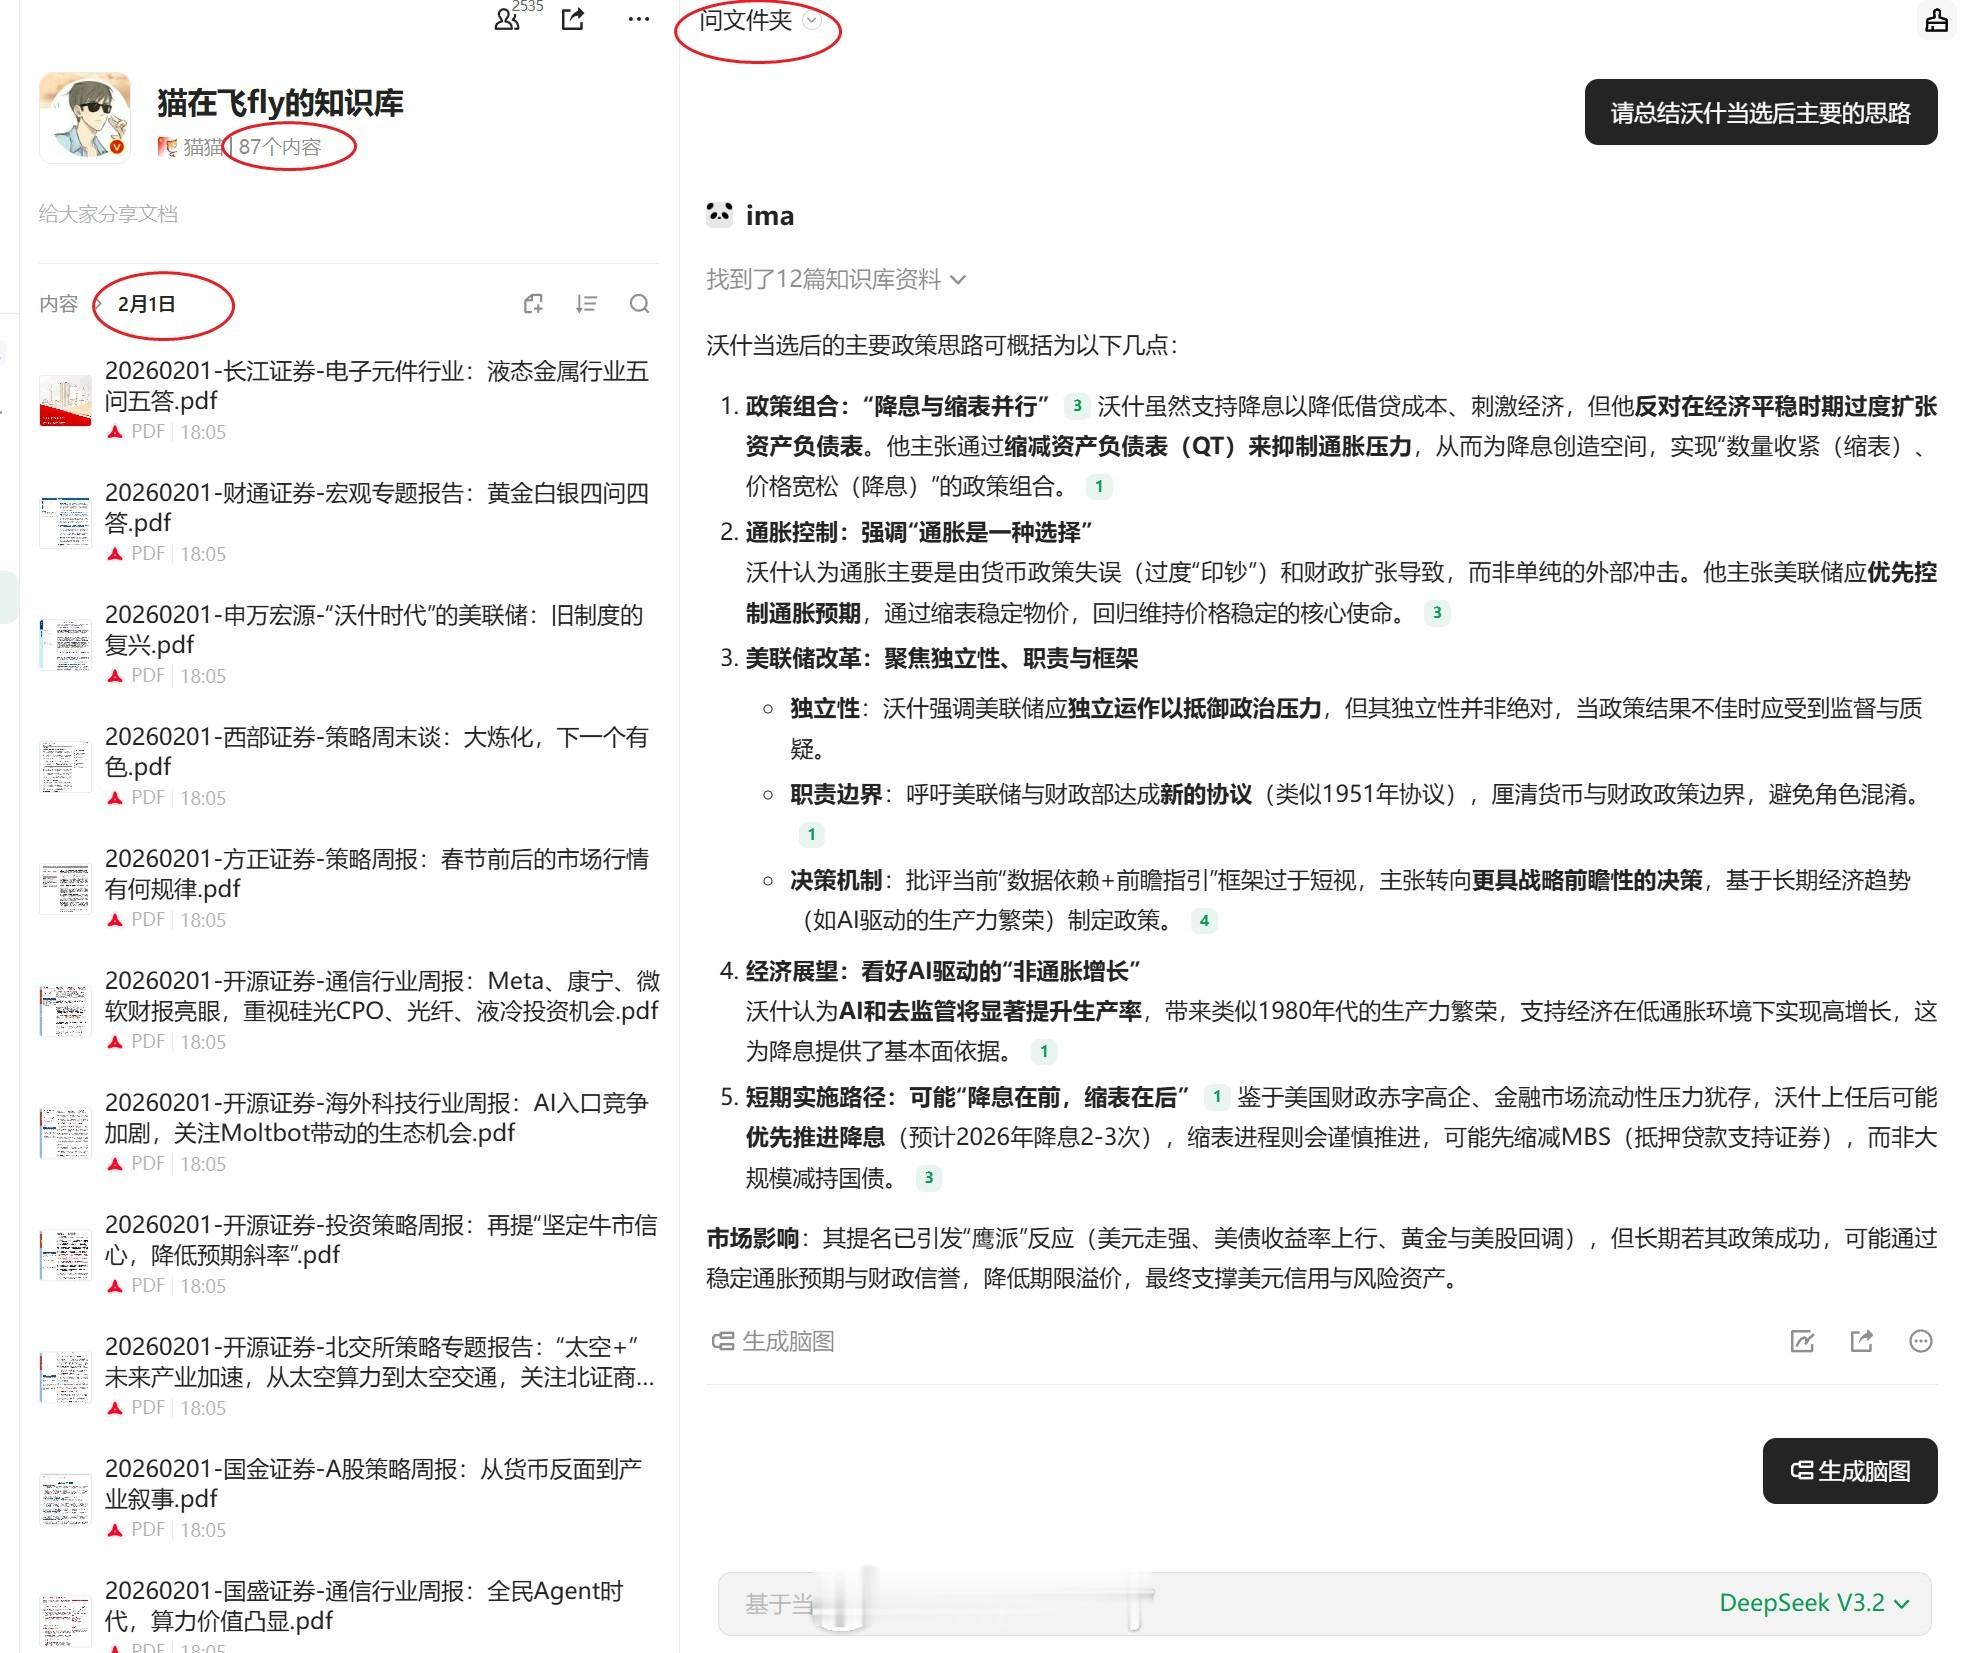This screenshot has width=1966, height=1653.
Task: Open the DeepSeek V3.2 model selector
Action: [1814, 1603]
